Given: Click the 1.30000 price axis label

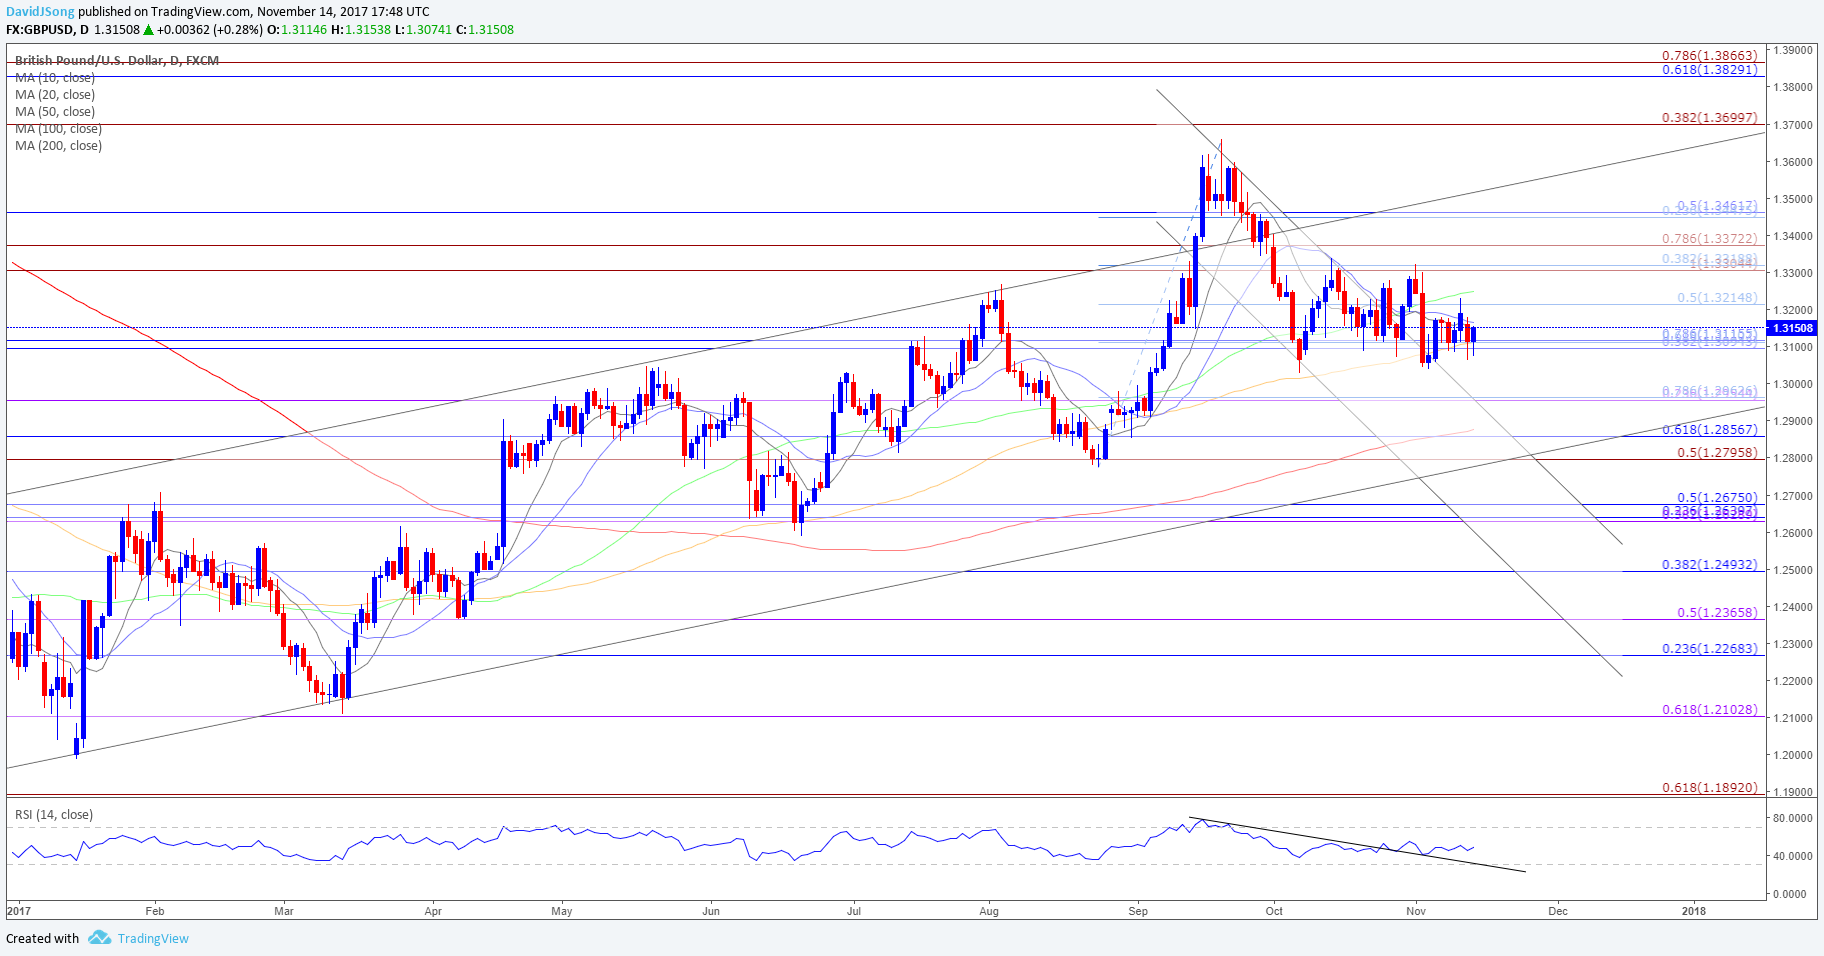Looking at the screenshot, I should tap(1794, 384).
